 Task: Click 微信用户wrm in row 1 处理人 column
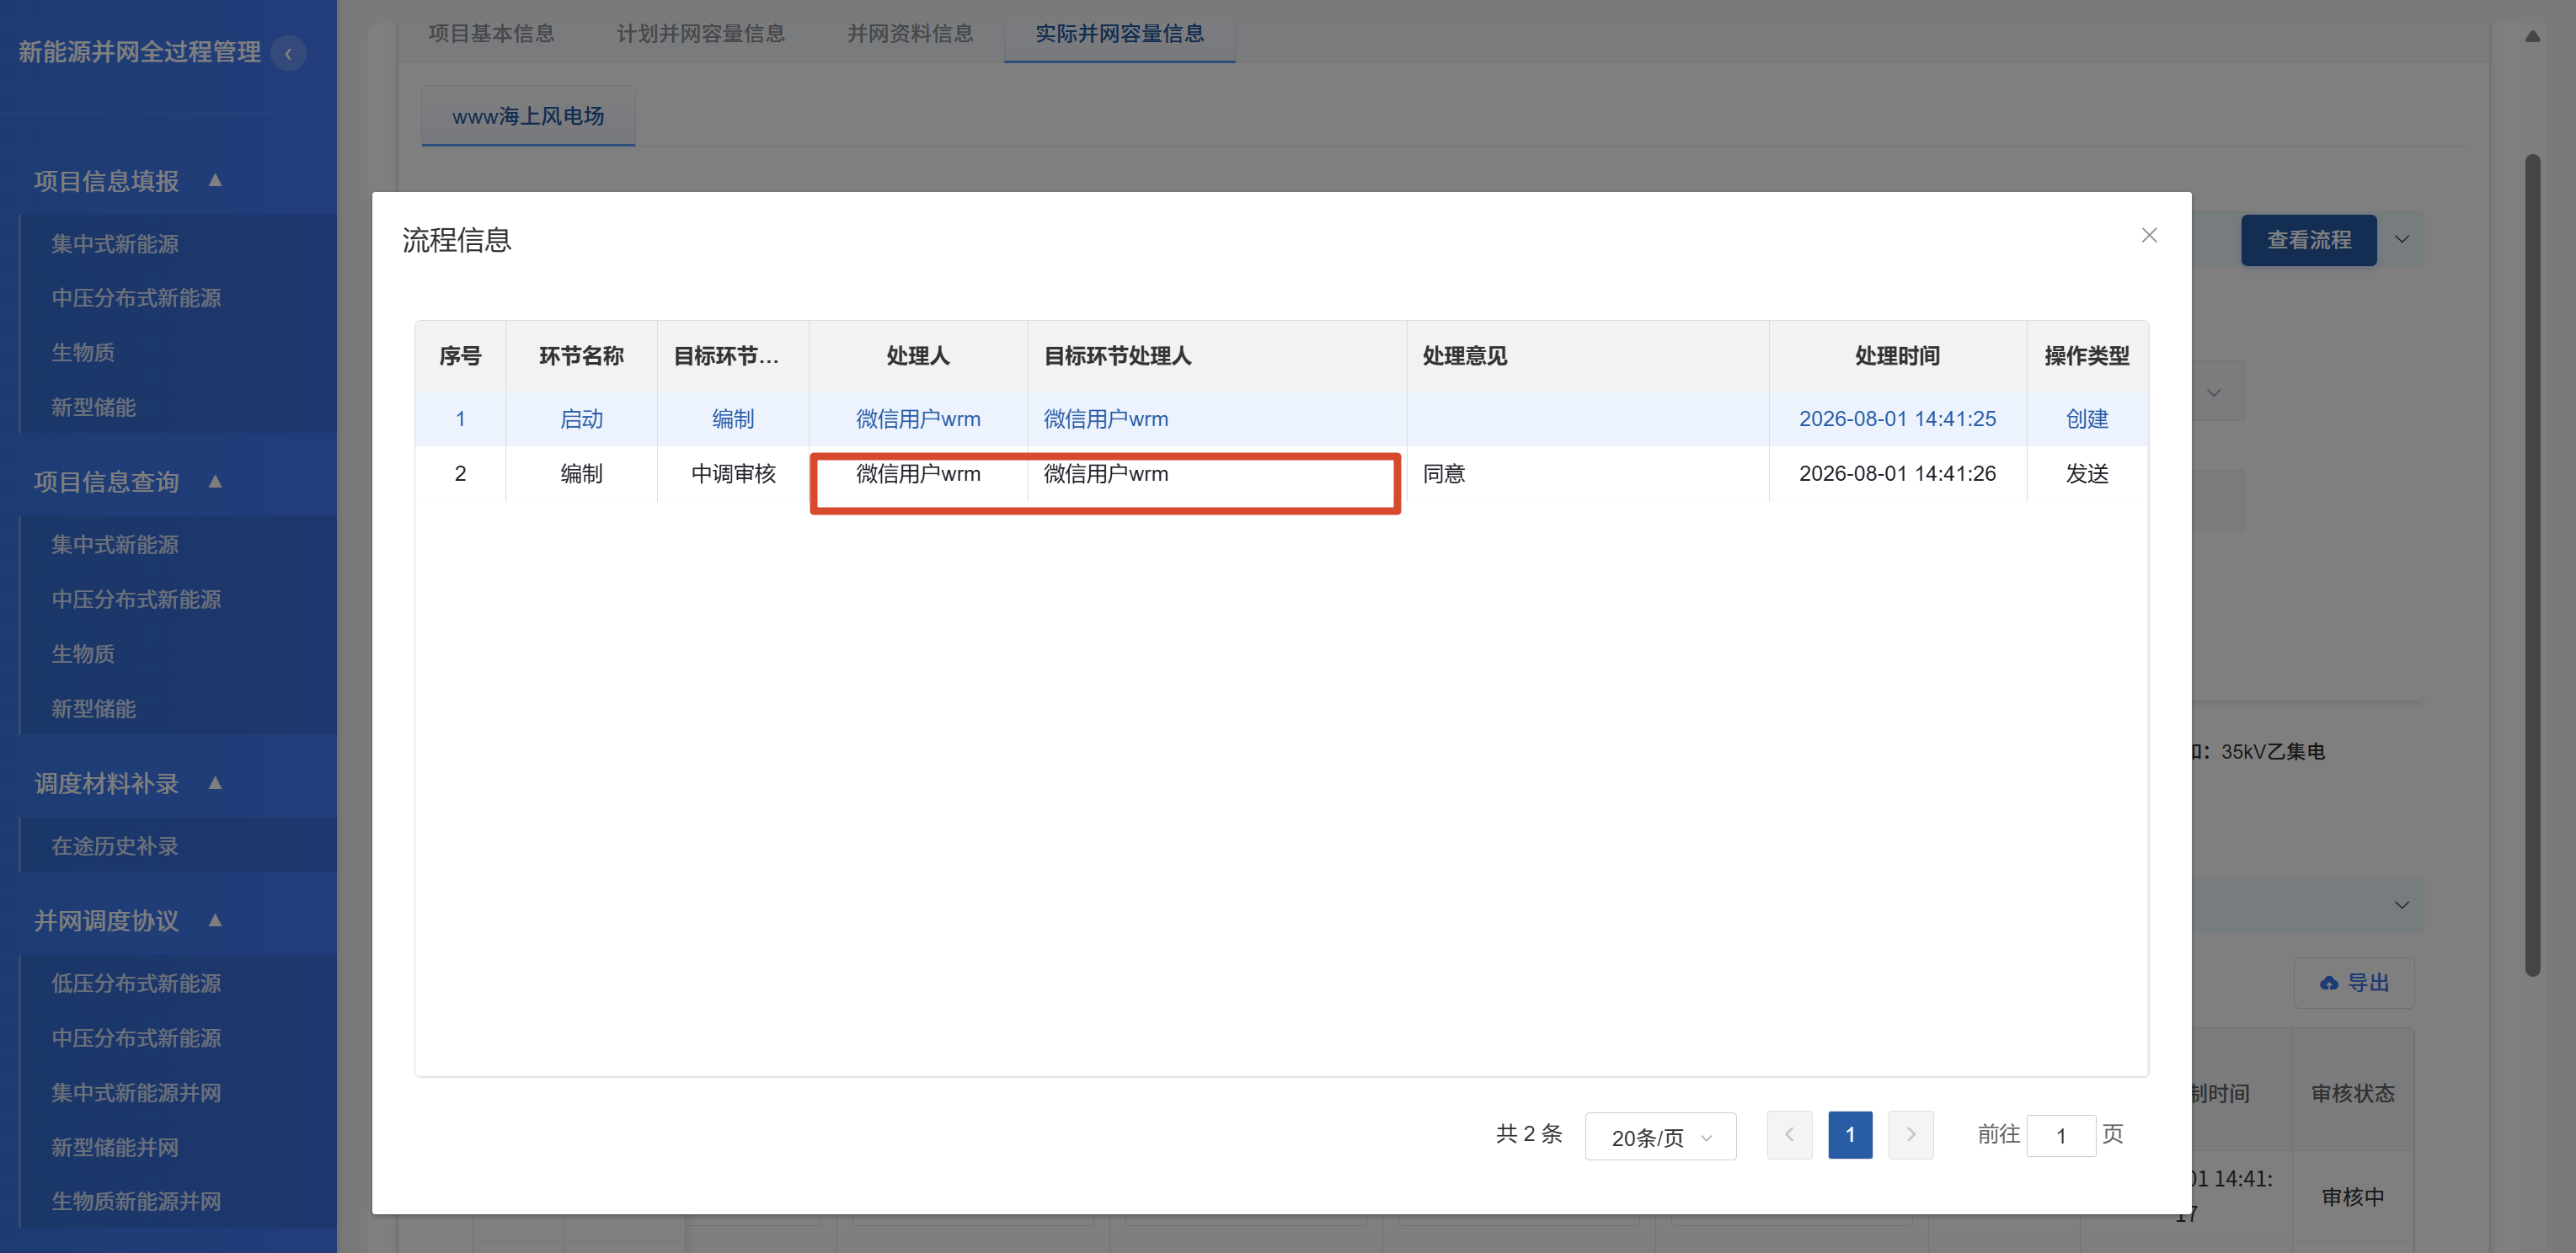(917, 419)
